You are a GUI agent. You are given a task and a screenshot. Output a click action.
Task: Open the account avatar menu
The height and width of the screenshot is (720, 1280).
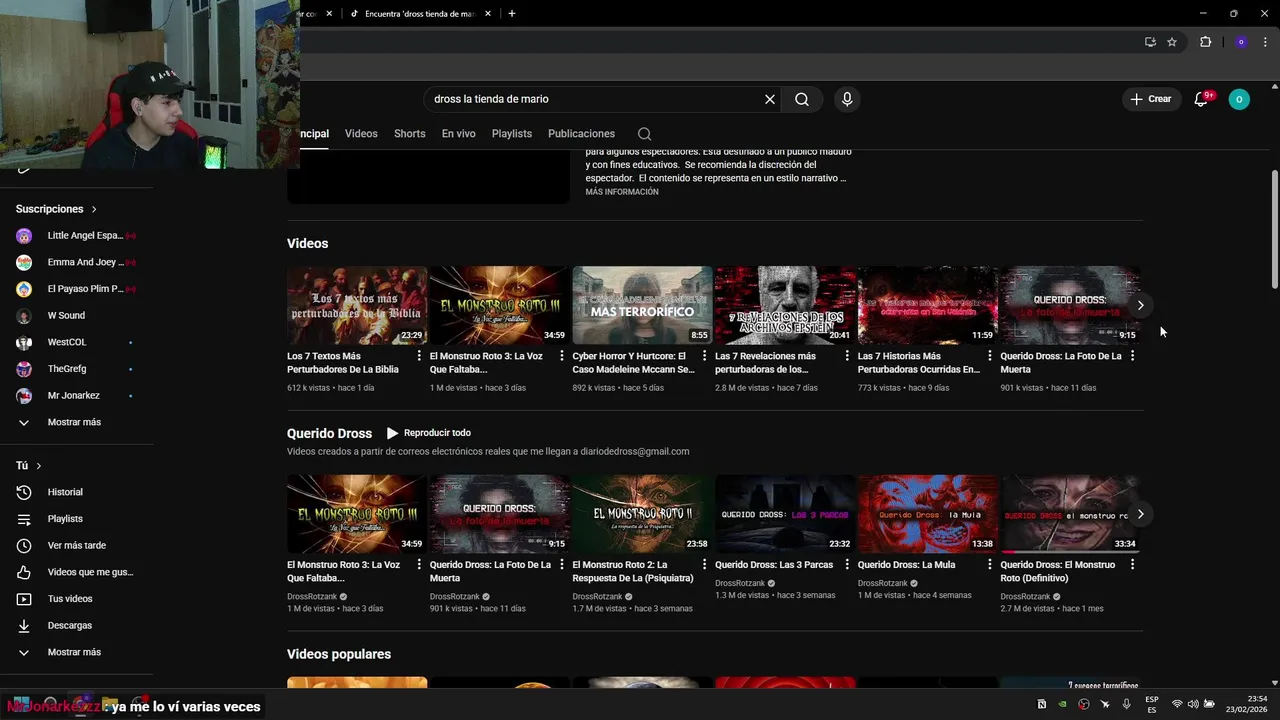tap(1239, 99)
